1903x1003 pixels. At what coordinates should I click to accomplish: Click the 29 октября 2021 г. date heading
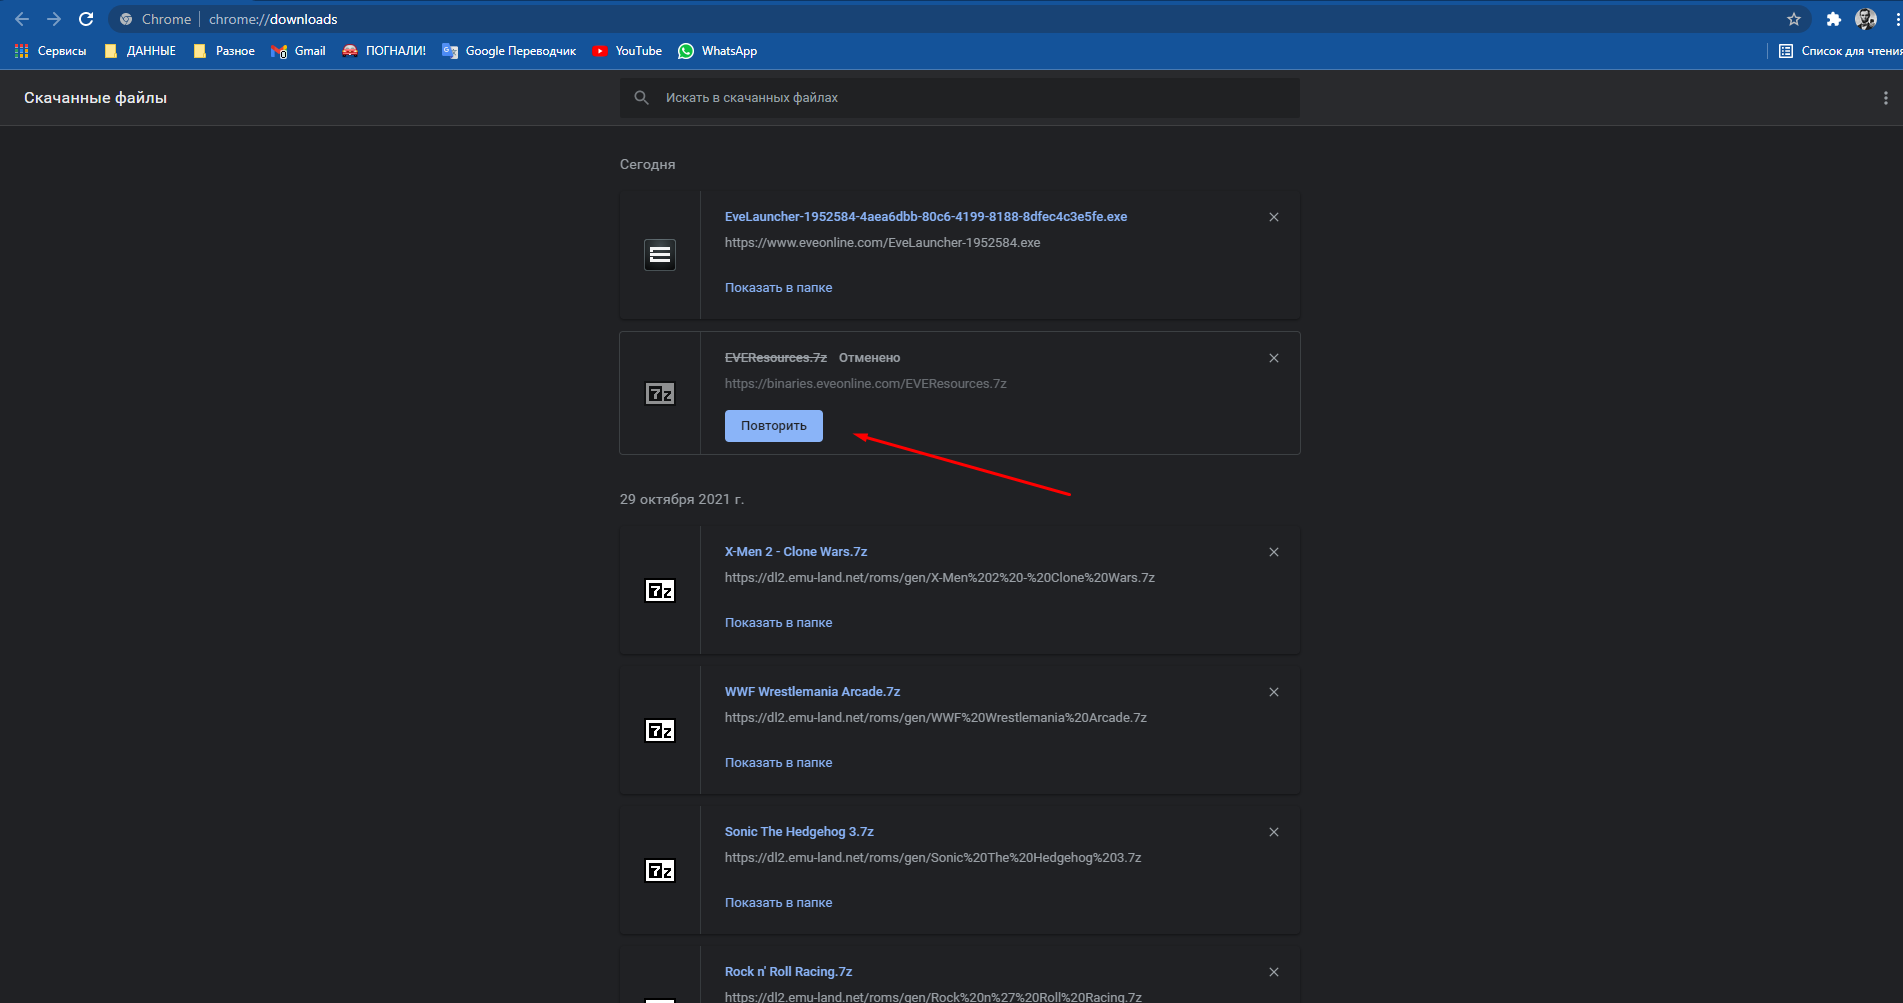pyautogui.click(x=682, y=499)
